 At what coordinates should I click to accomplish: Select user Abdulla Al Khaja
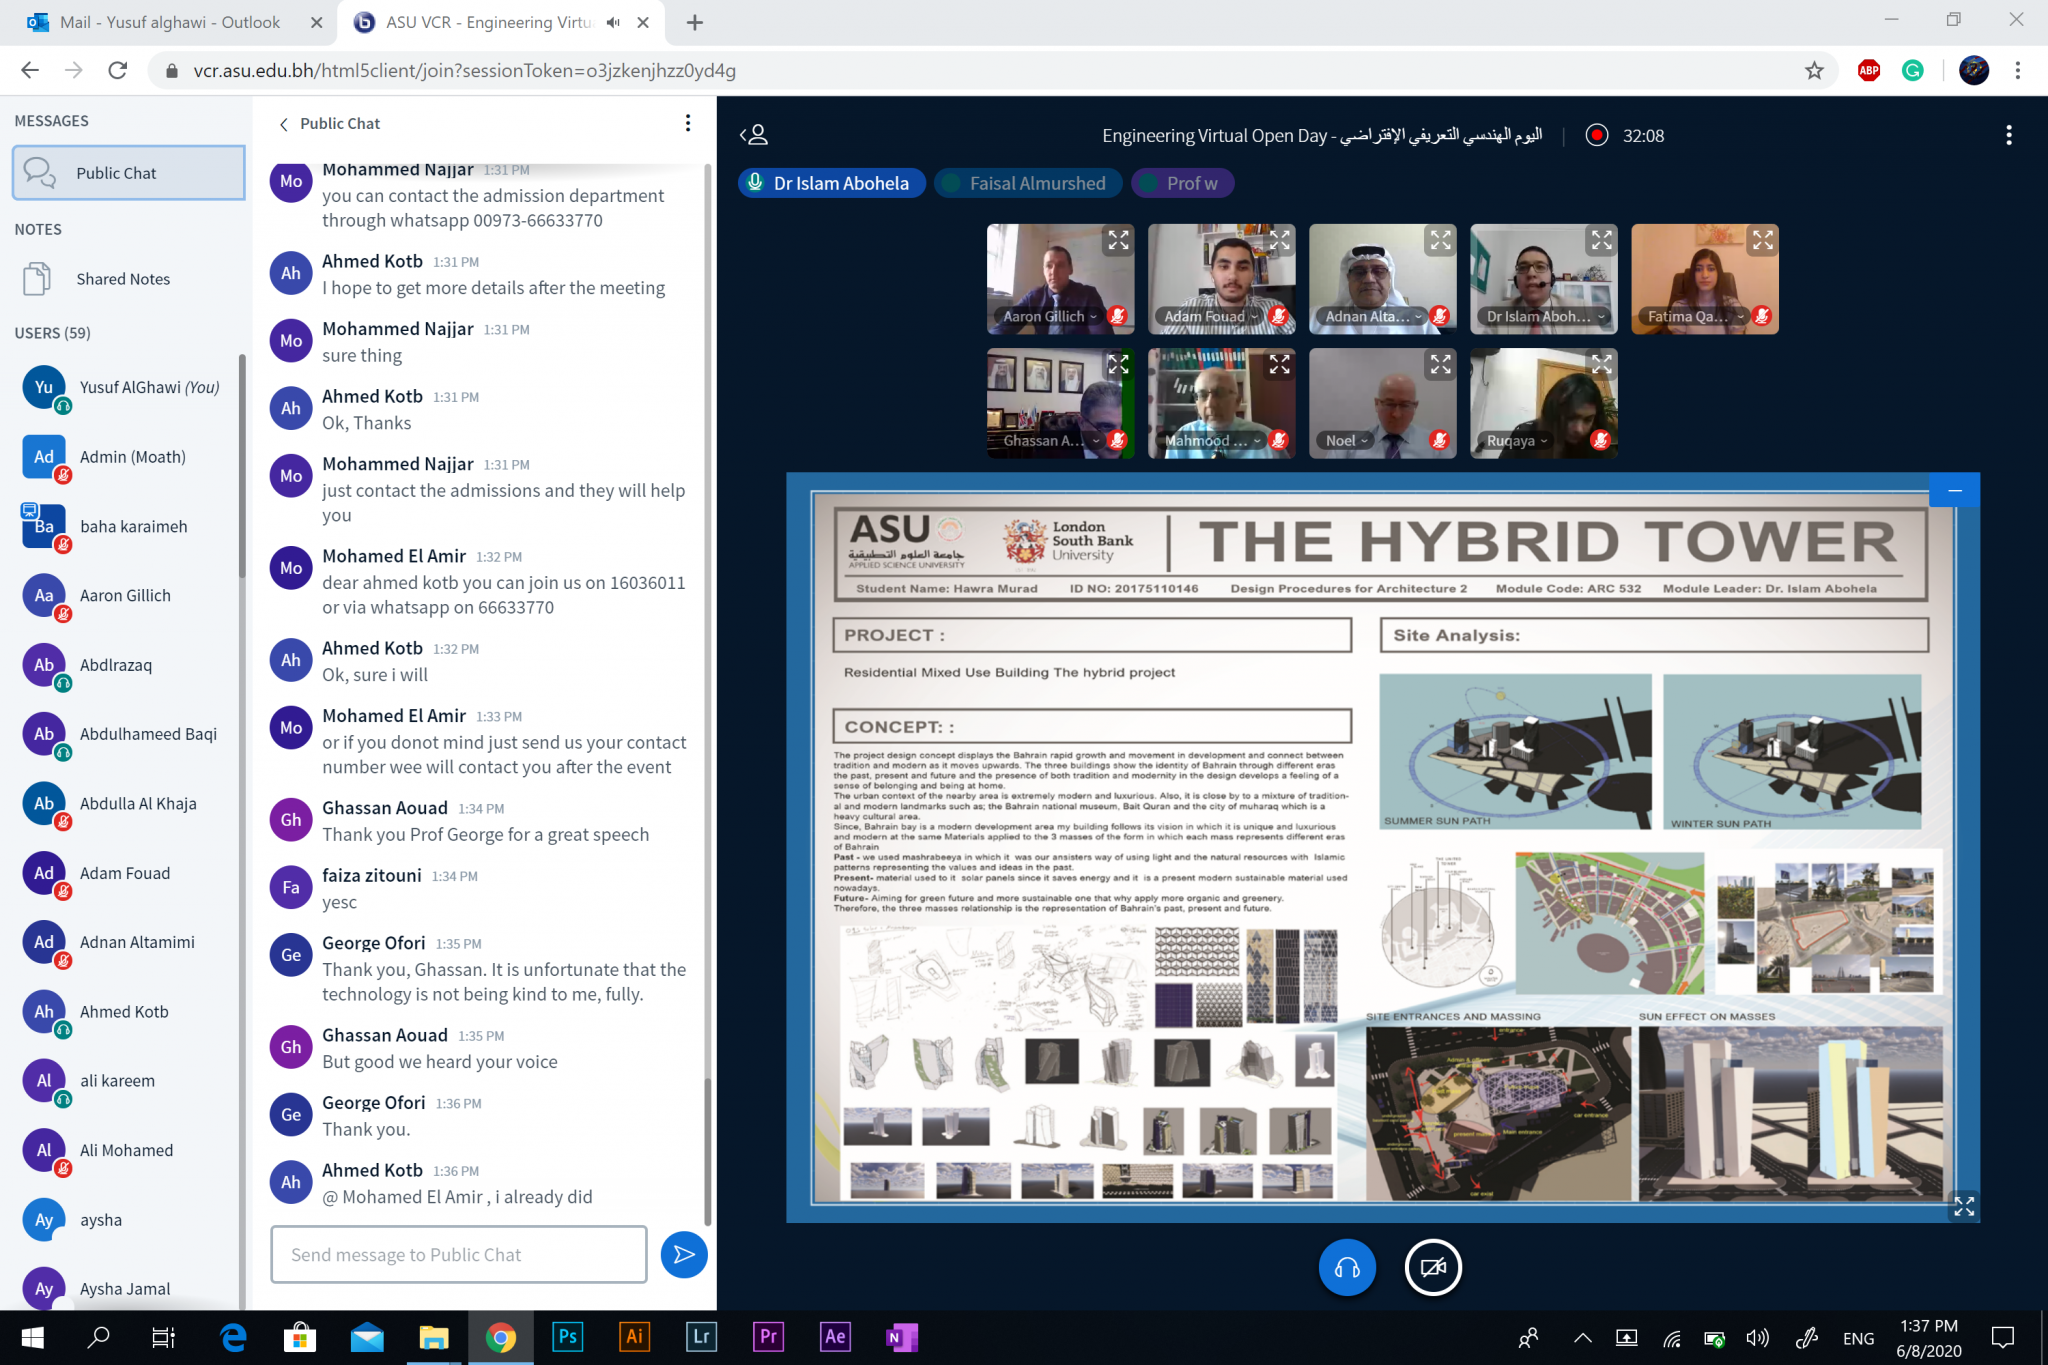(125, 803)
